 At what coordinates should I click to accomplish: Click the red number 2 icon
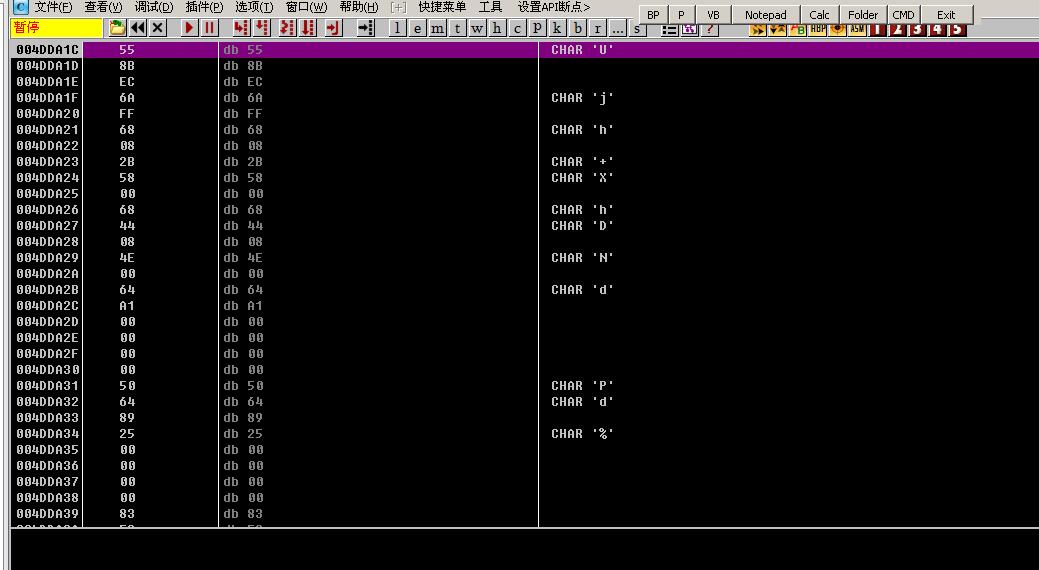[x=897, y=30]
